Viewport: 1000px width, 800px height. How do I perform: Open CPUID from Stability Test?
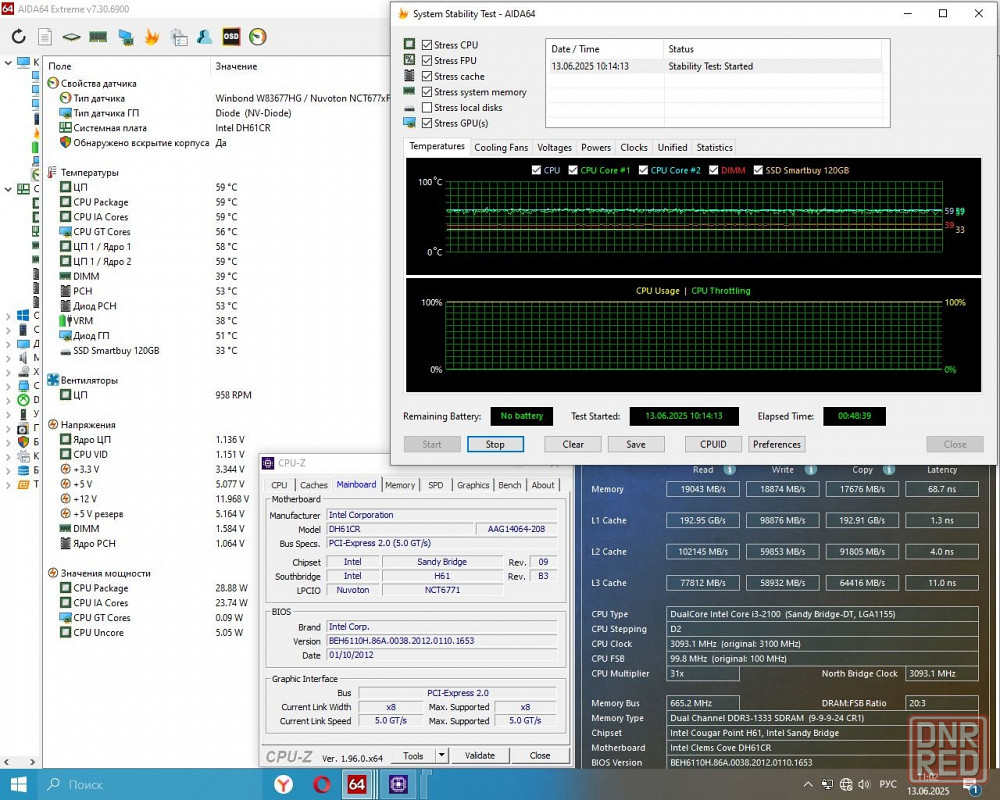click(713, 444)
